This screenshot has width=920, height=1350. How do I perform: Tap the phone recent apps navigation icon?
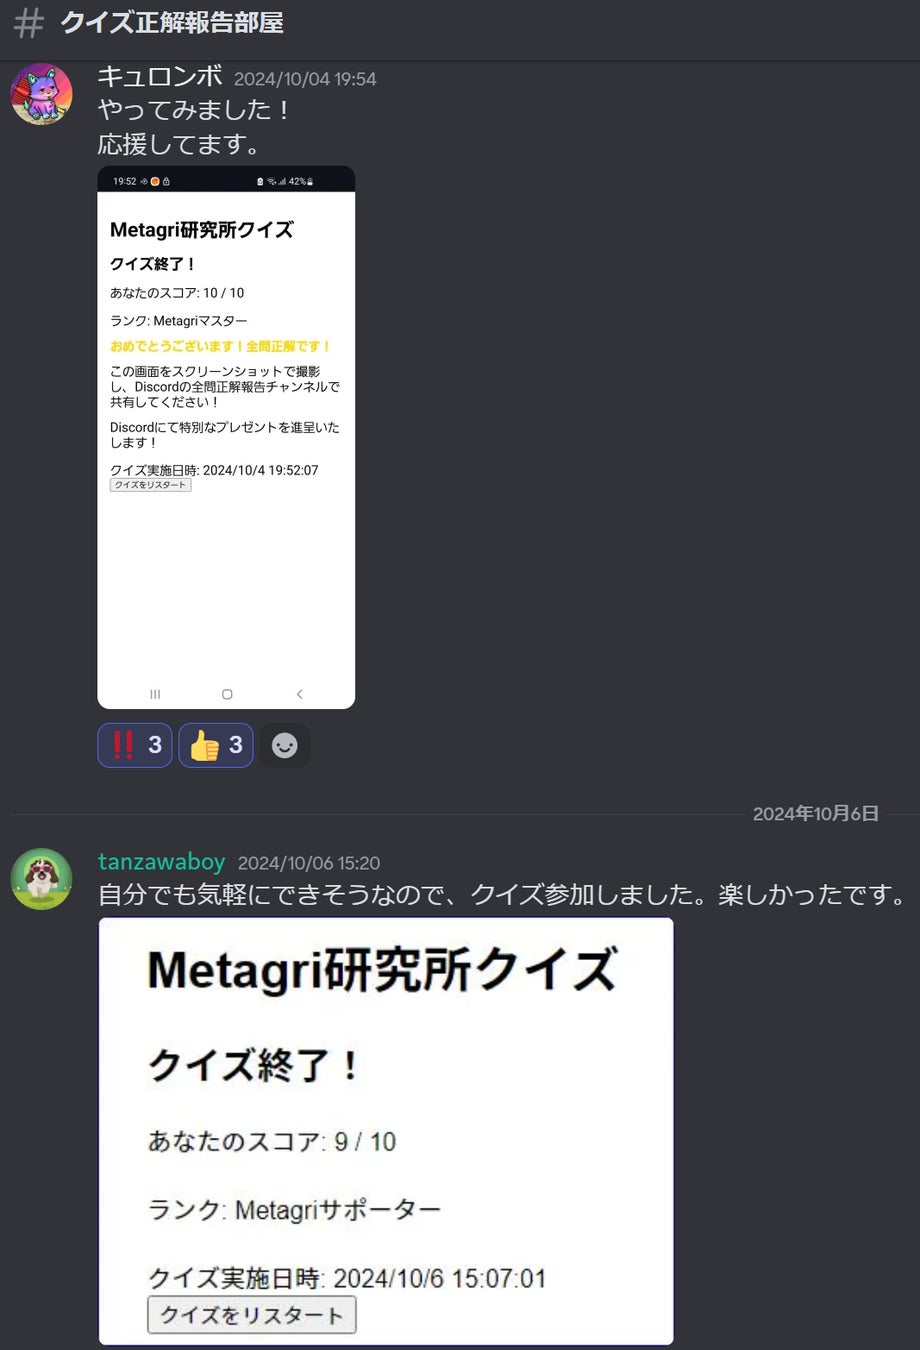[x=155, y=694]
